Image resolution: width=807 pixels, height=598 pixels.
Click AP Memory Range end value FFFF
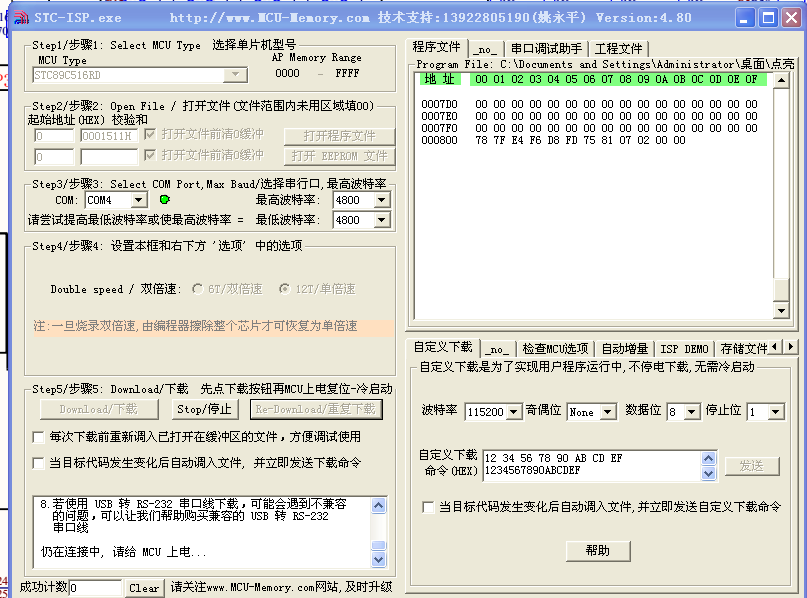pos(347,73)
